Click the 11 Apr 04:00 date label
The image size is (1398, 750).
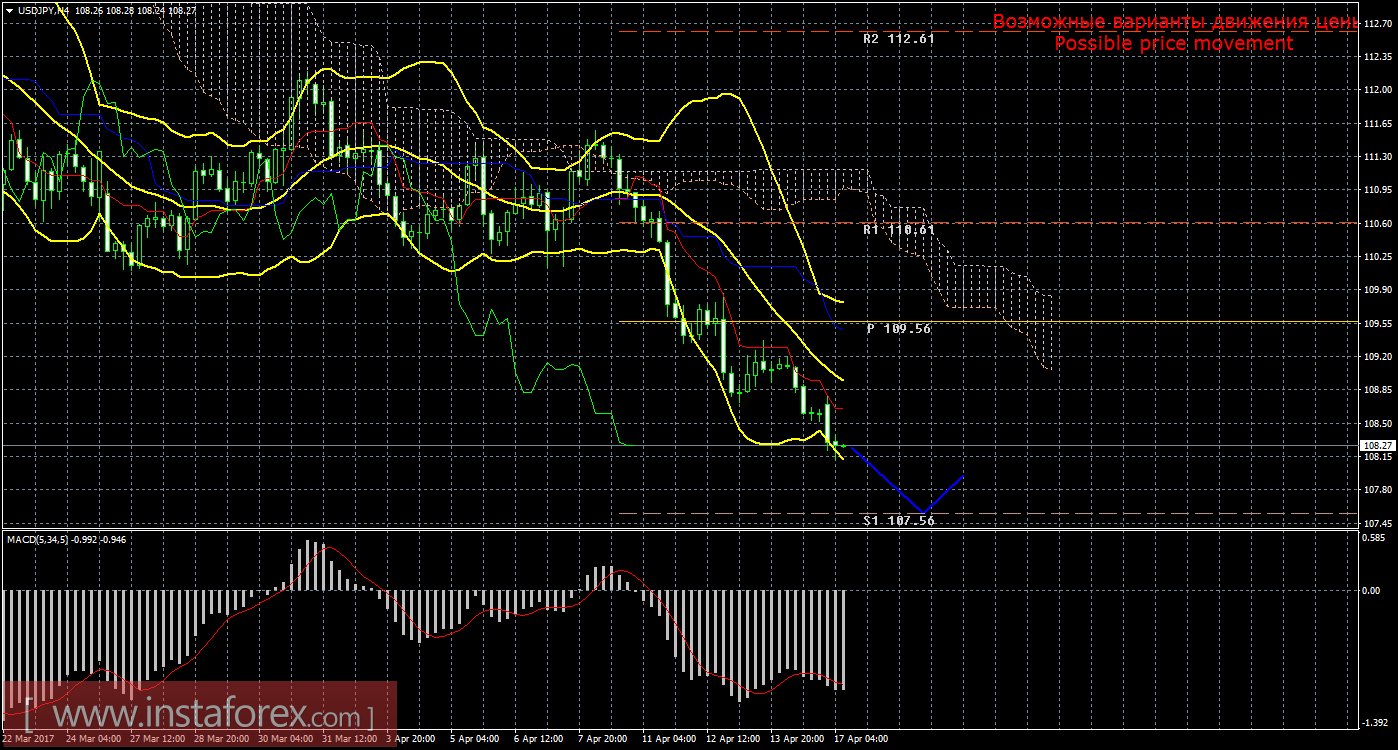pos(669,740)
